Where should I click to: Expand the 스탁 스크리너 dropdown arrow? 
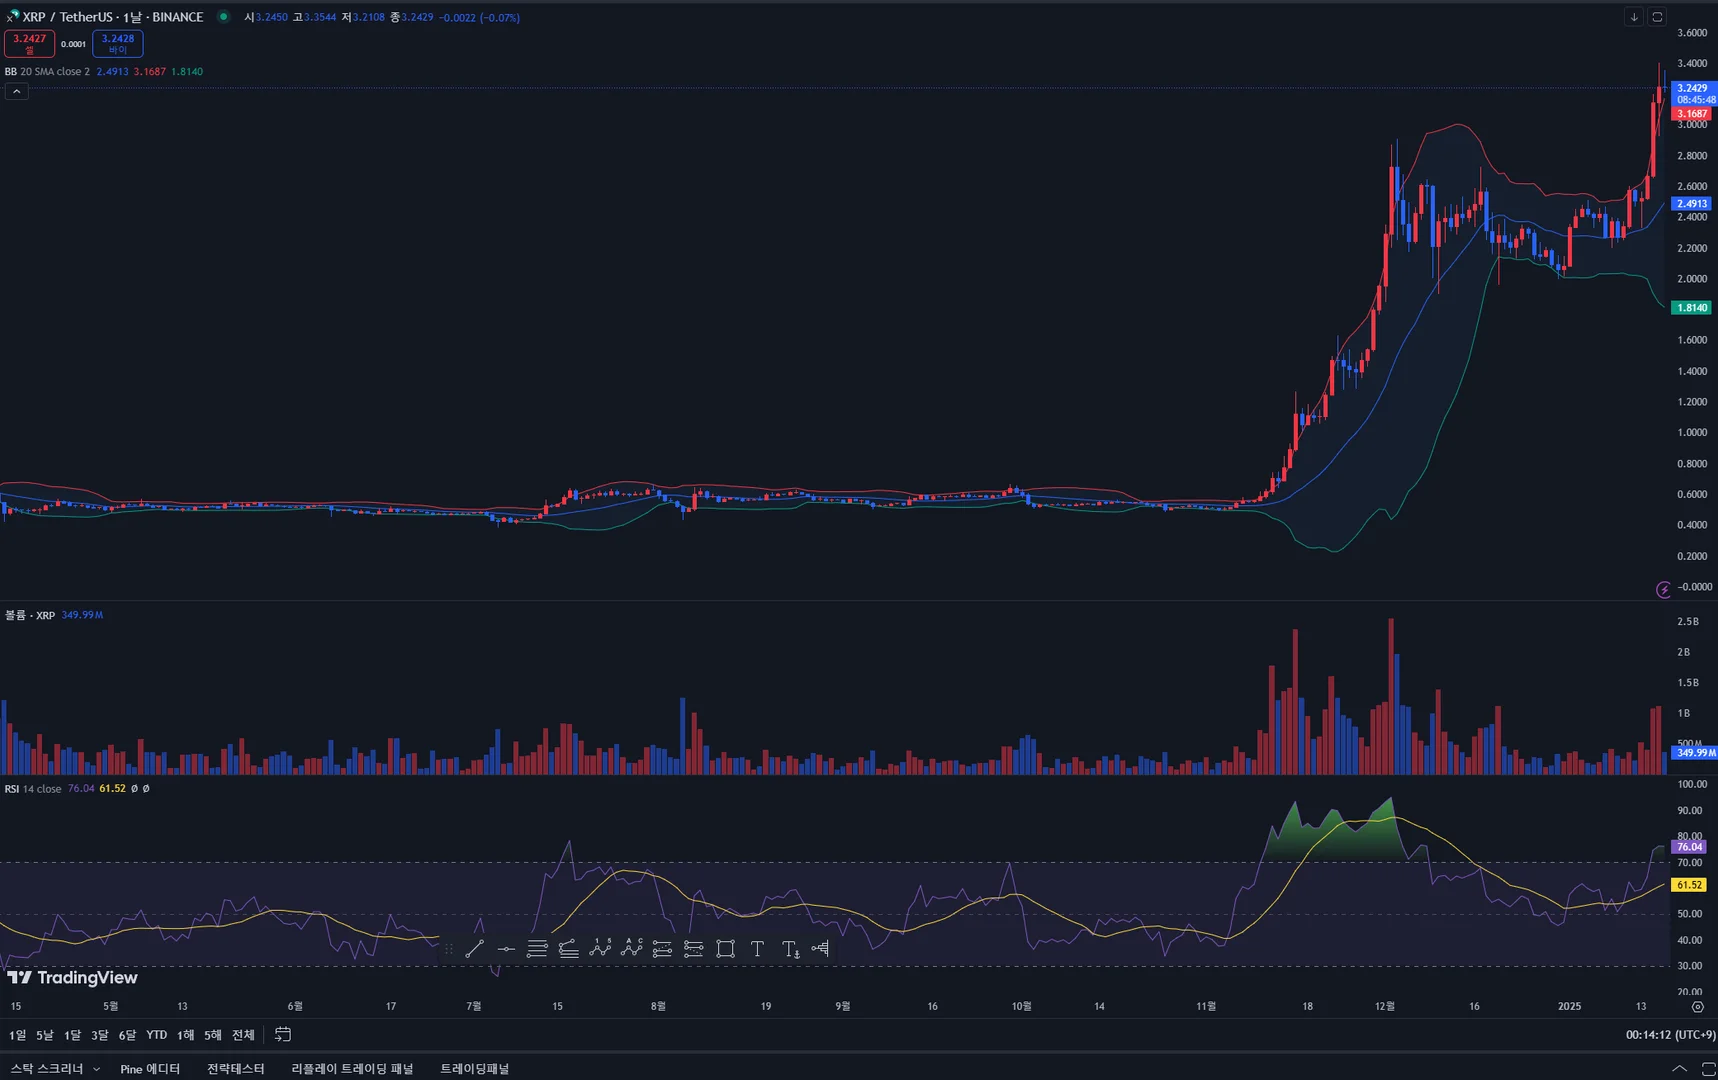(x=96, y=1069)
